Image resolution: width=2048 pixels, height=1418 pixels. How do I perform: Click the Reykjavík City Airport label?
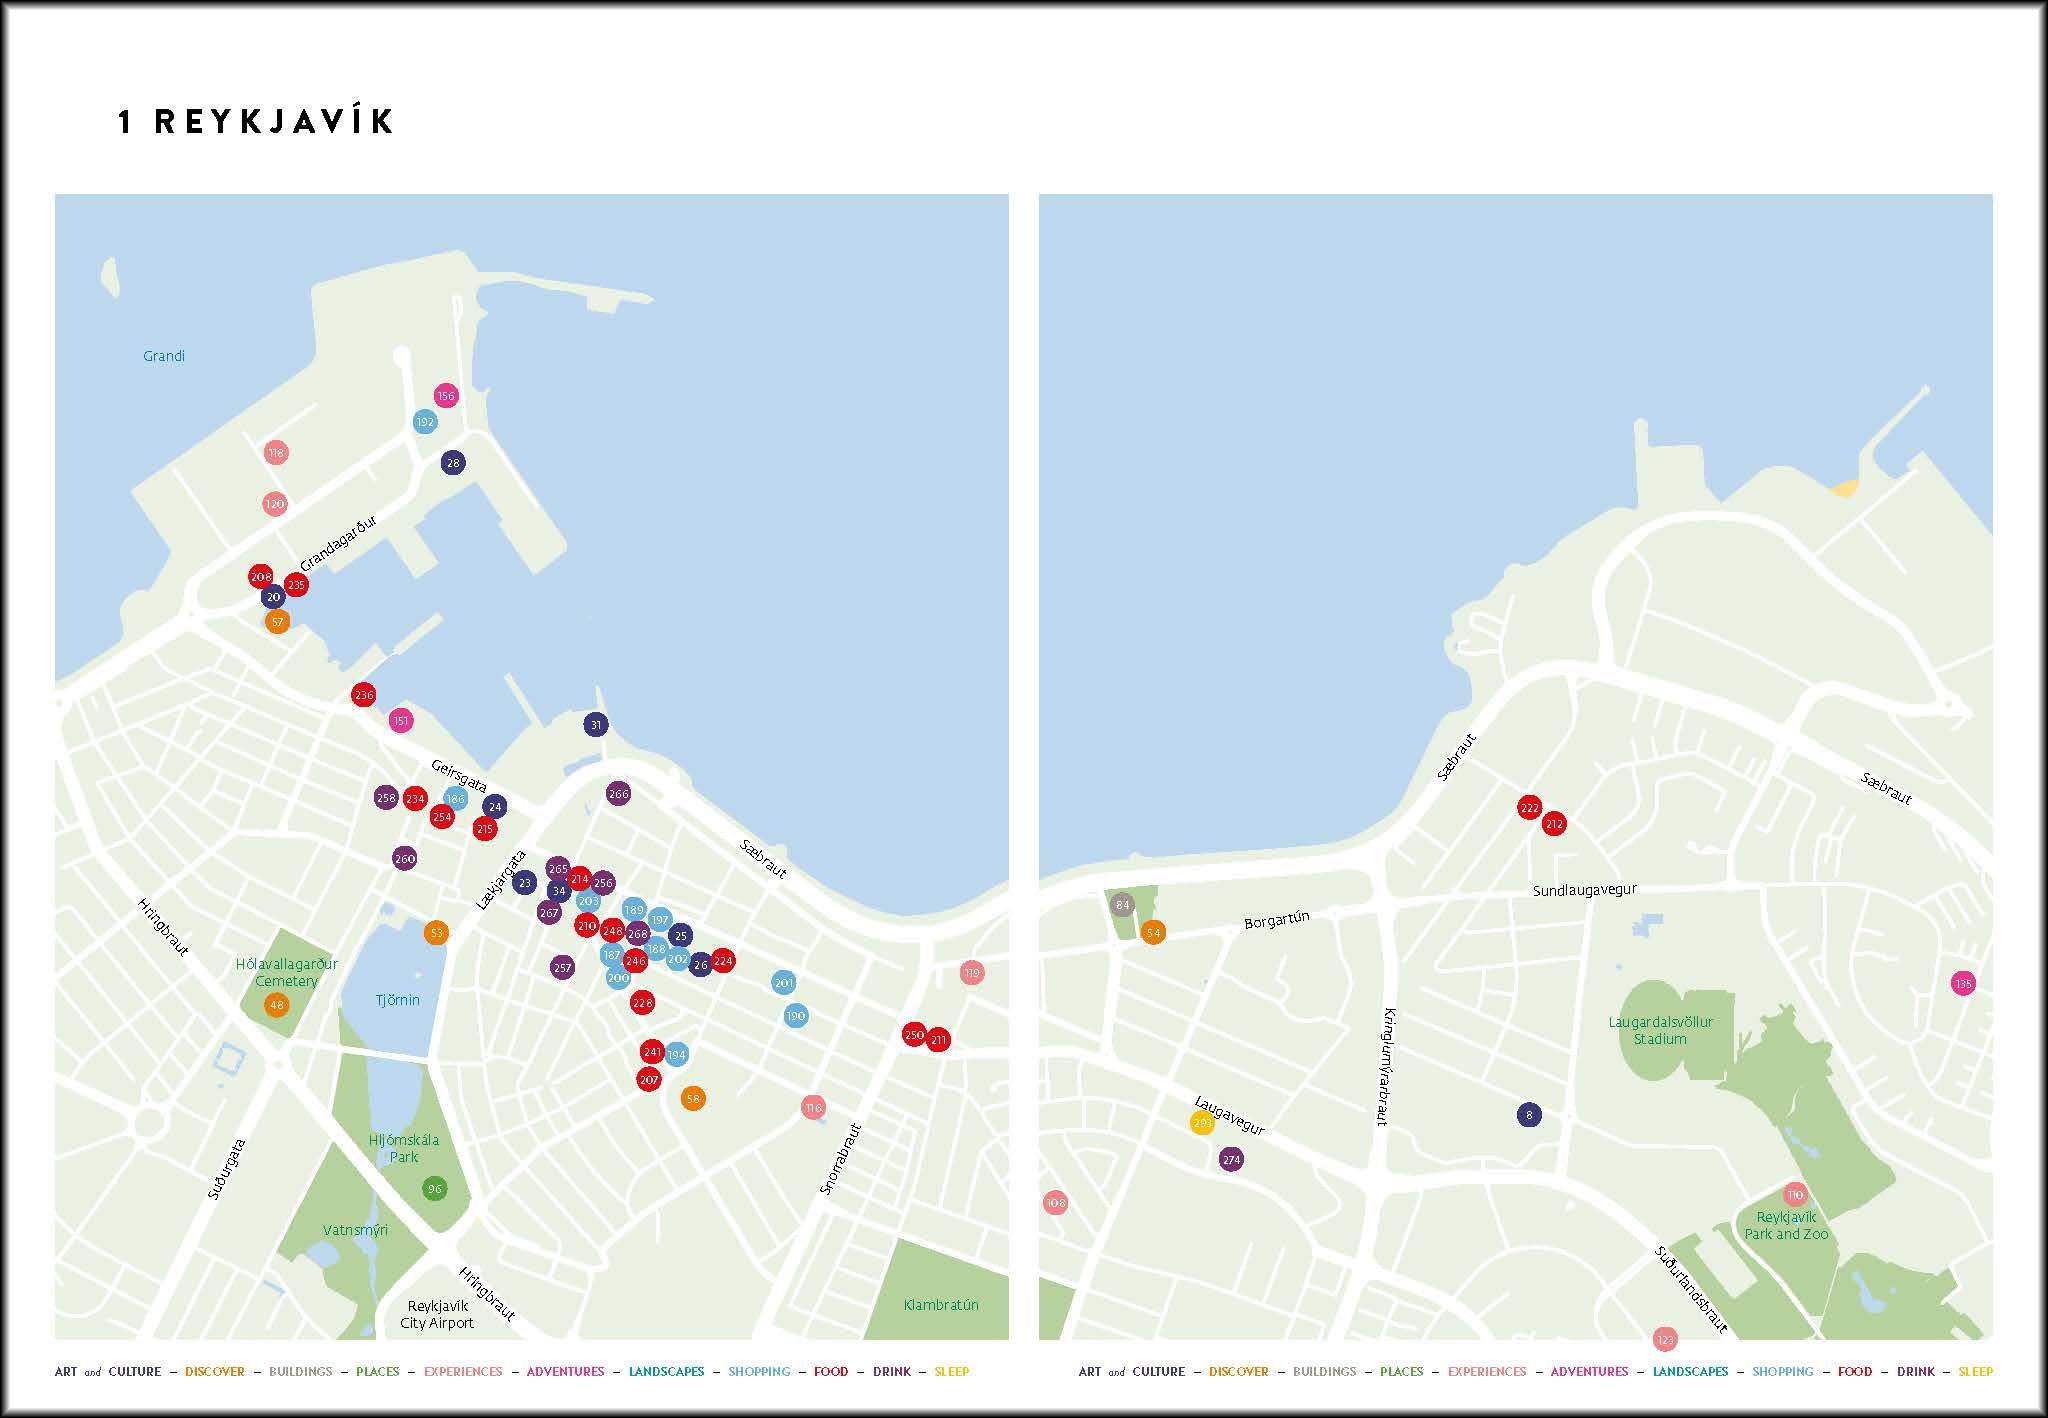[436, 1315]
